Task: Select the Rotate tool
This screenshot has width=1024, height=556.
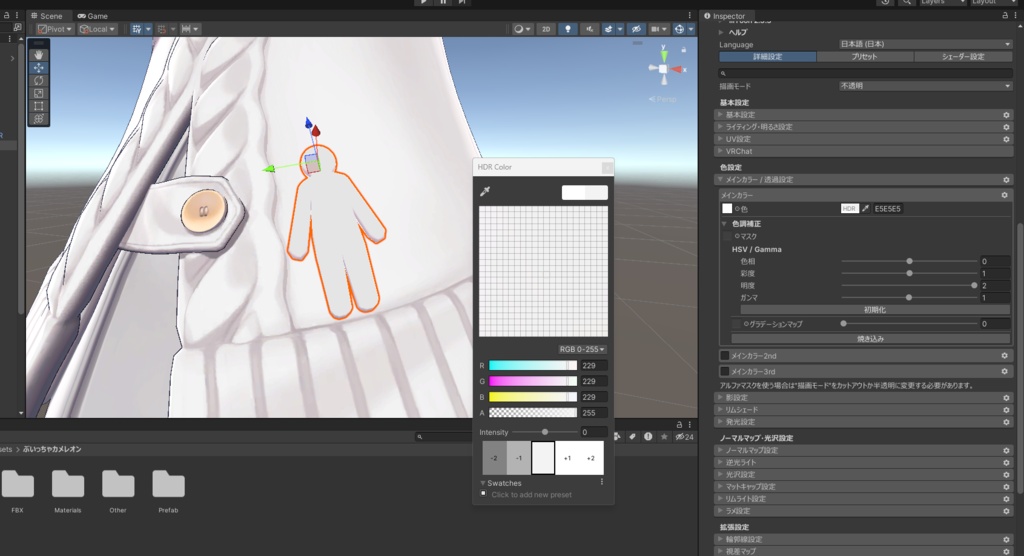Action: [39, 80]
